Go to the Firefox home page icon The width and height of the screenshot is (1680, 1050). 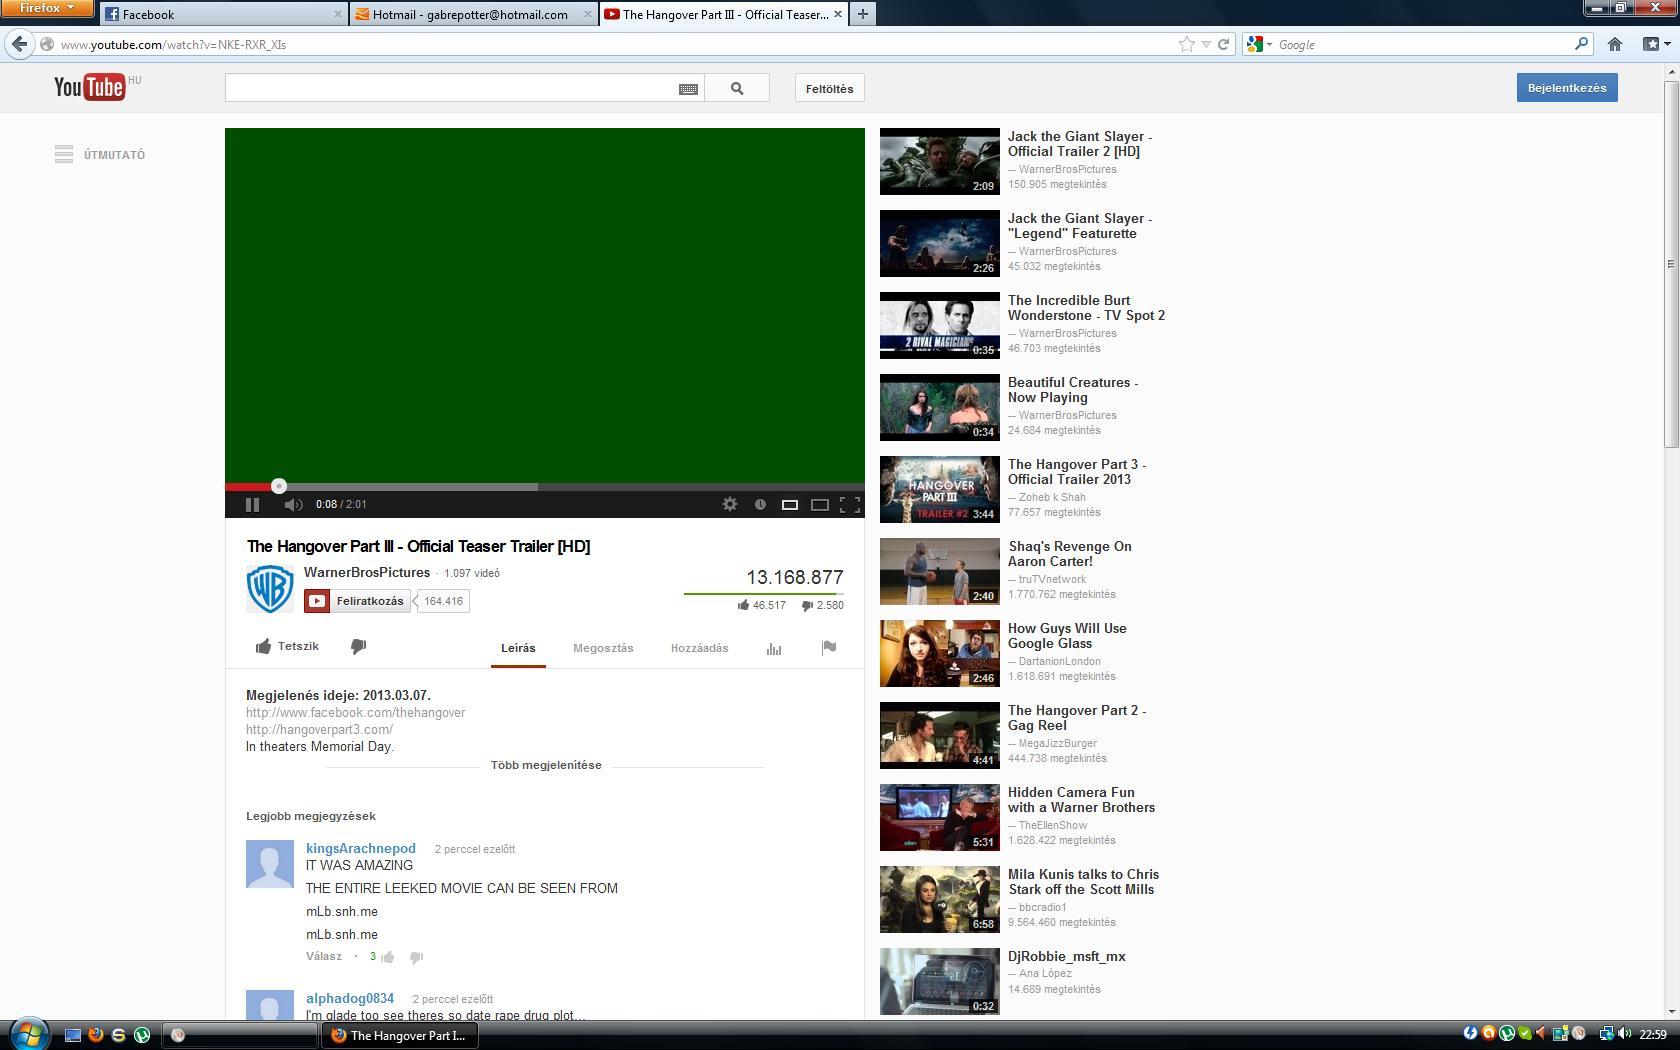[1614, 44]
